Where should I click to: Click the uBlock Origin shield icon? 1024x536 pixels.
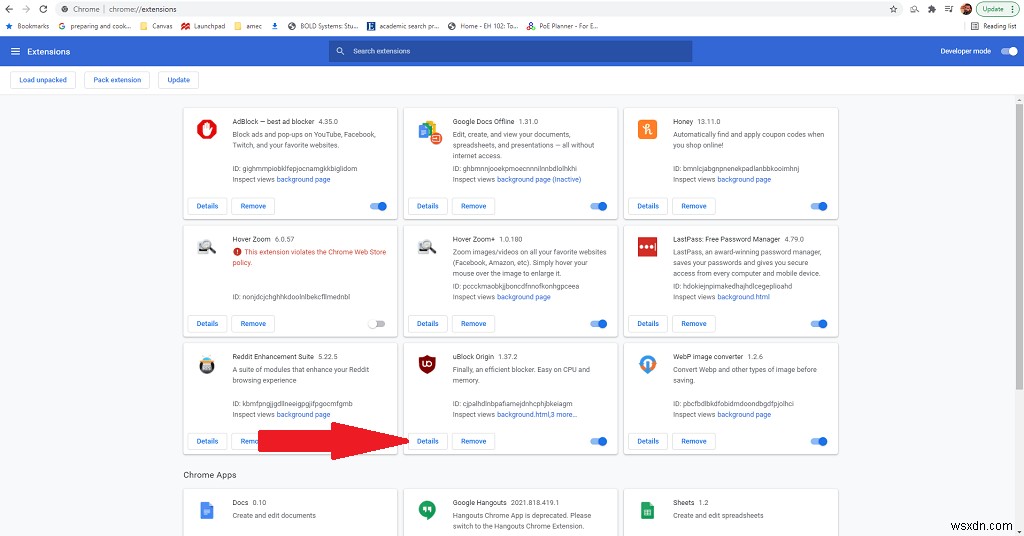[427, 364]
